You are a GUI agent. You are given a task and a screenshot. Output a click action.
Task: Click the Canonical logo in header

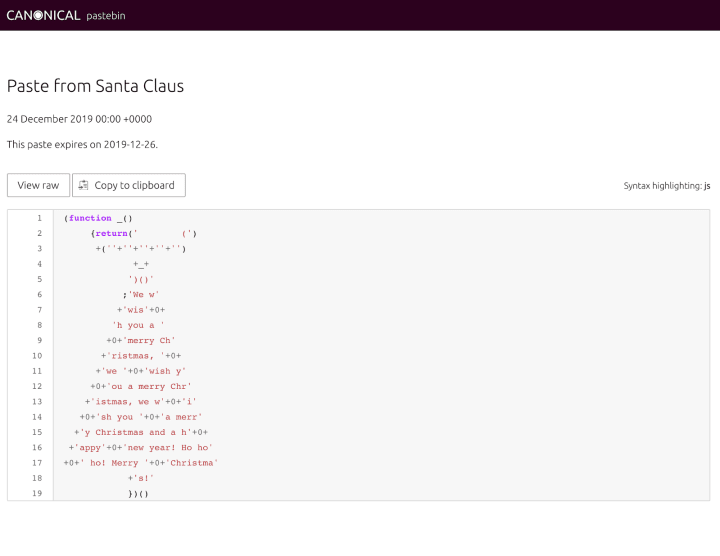[x=43, y=15]
